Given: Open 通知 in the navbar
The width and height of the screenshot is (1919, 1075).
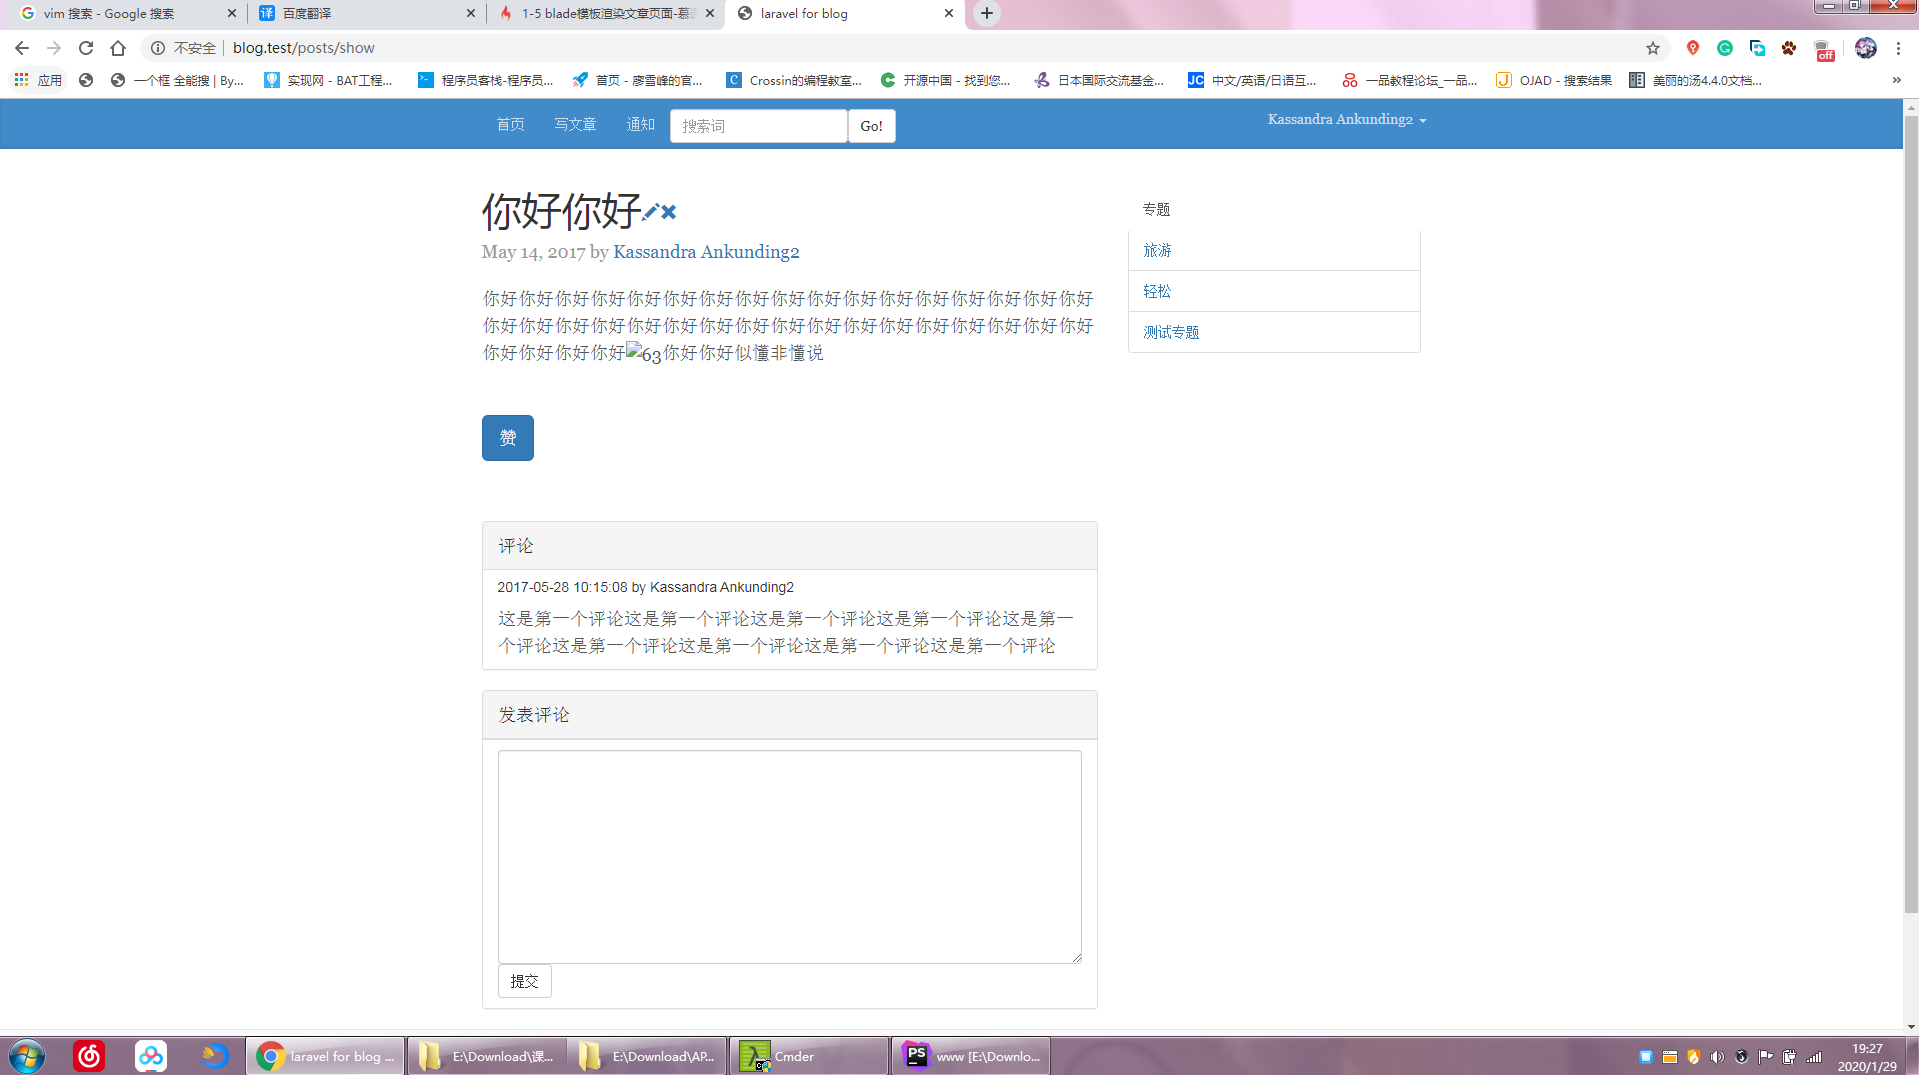Looking at the screenshot, I should point(640,125).
